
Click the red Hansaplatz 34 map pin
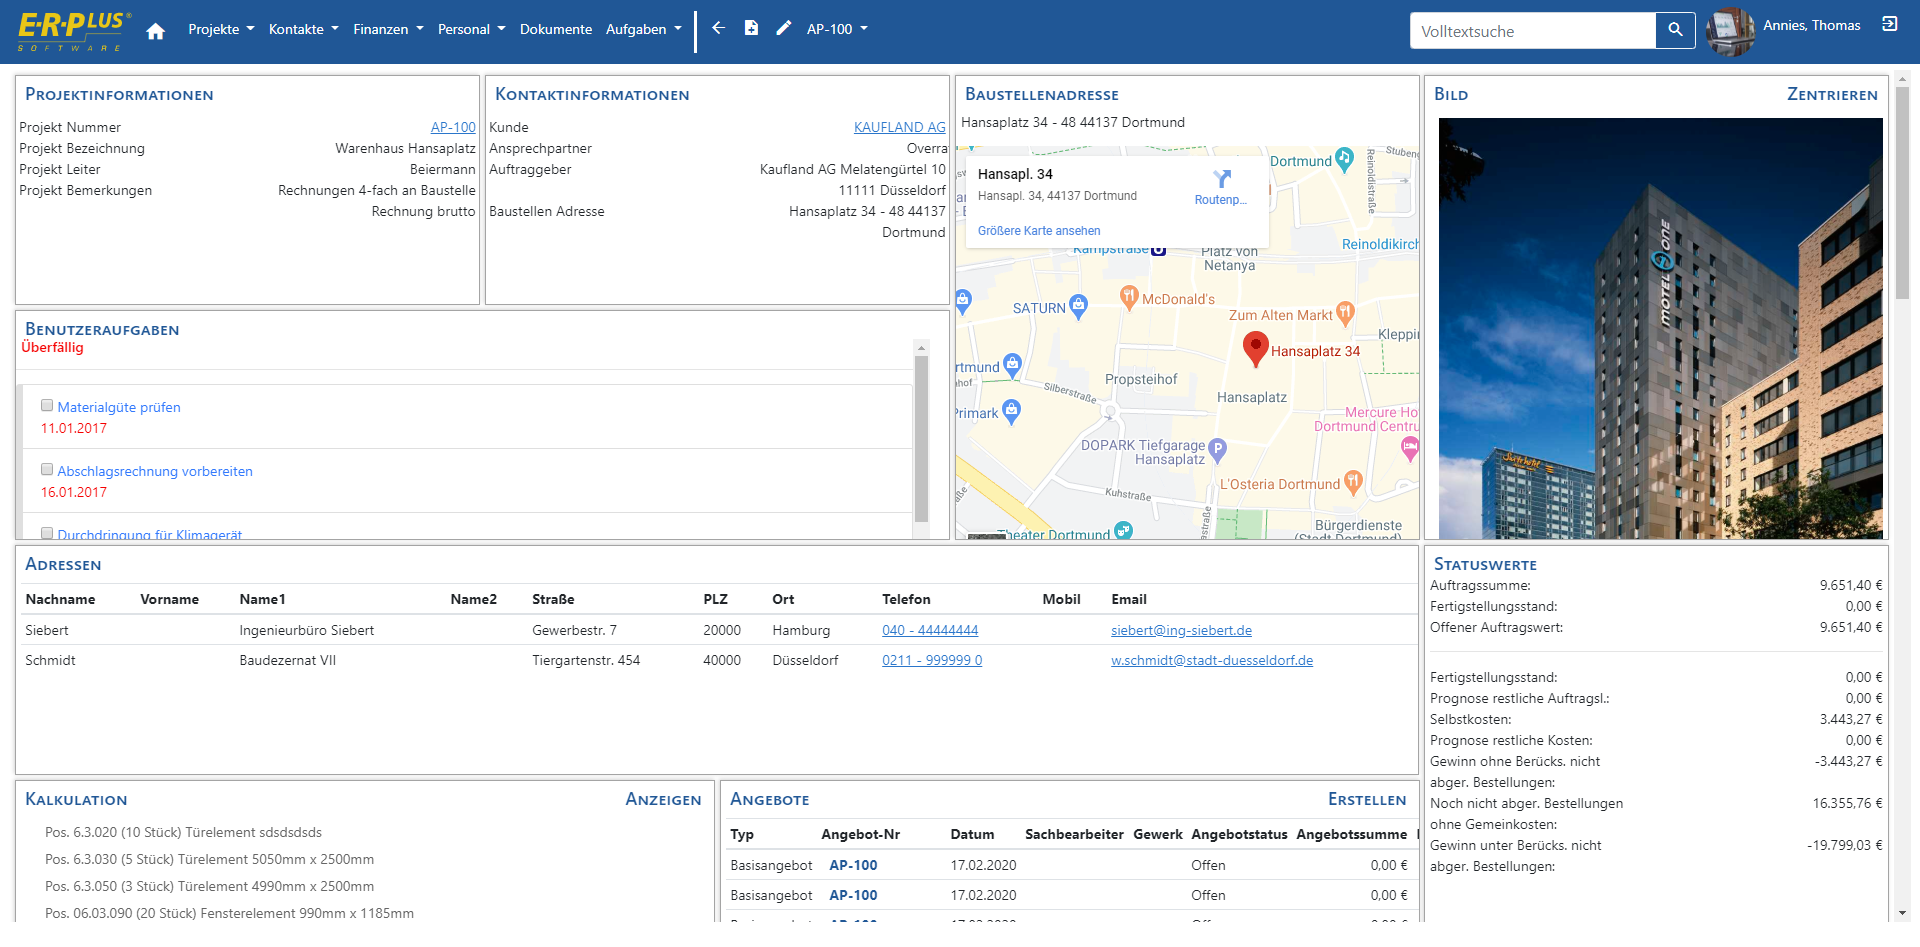[x=1255, y=348]
